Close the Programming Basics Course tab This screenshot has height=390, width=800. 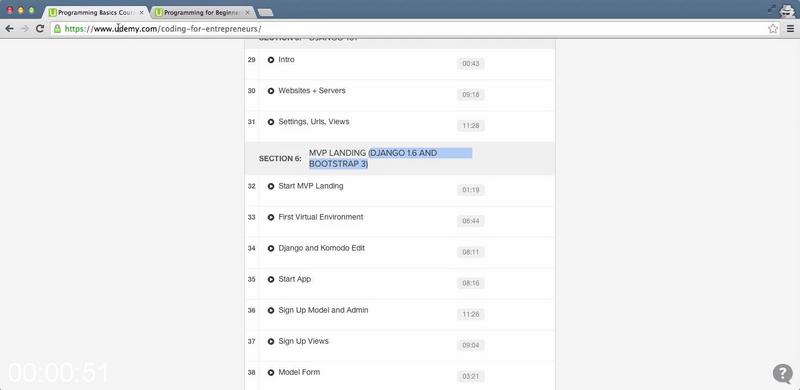[142, 12]
